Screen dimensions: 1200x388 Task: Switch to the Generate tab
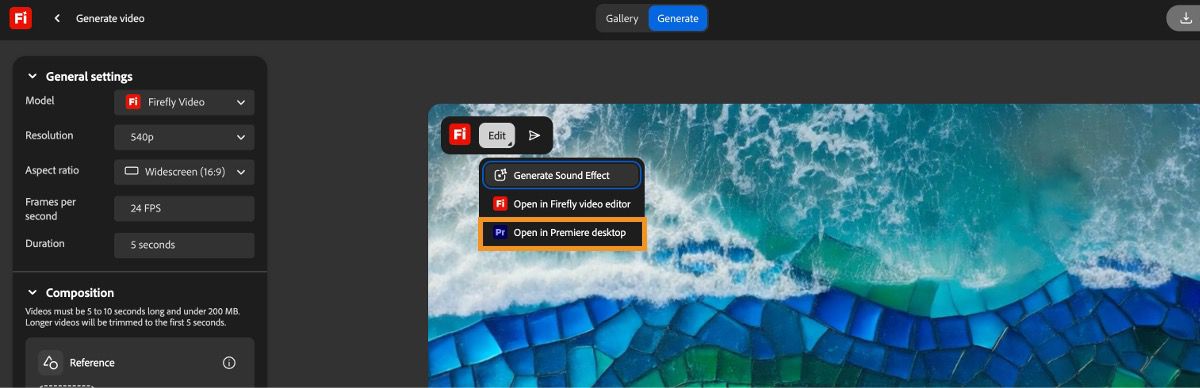(678, 18)
